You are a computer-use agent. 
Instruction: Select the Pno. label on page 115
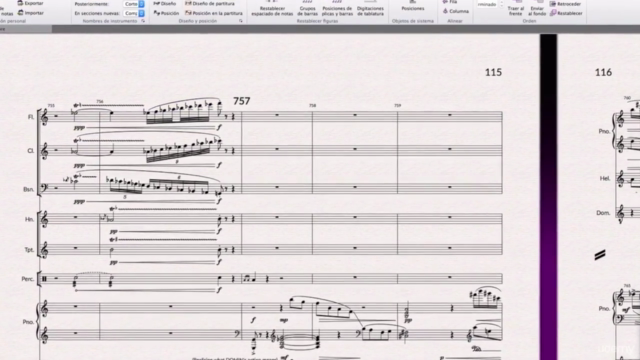pyautogui.click(x=28, y=322)
